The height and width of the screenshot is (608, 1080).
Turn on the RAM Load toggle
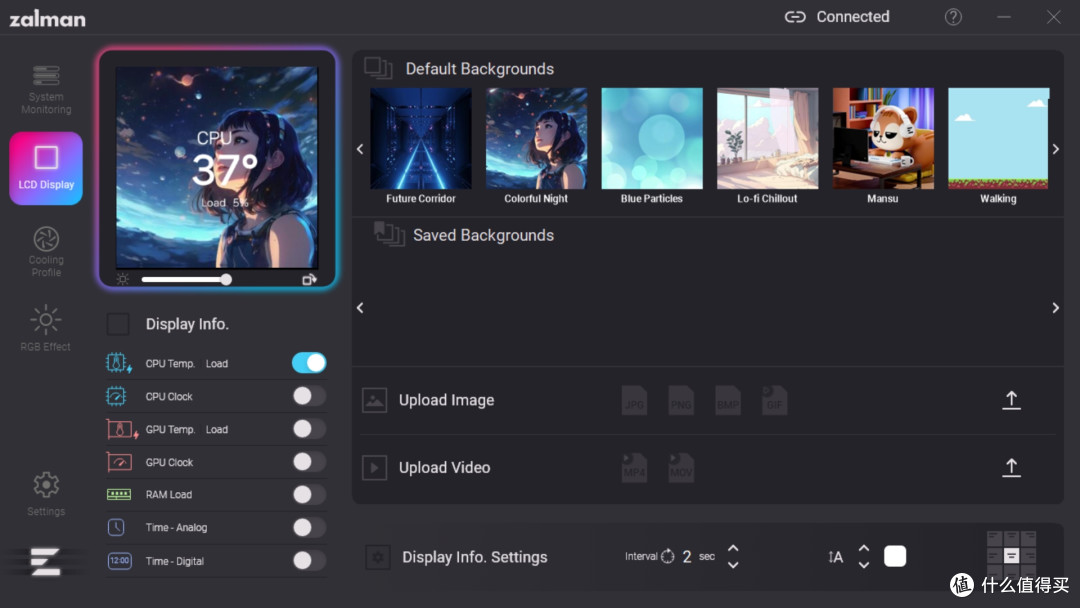click(309, 494)
